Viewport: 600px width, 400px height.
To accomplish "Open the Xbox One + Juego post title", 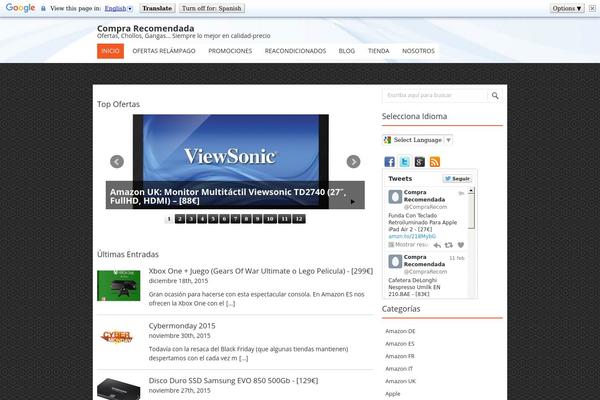I will pos(261,271).
